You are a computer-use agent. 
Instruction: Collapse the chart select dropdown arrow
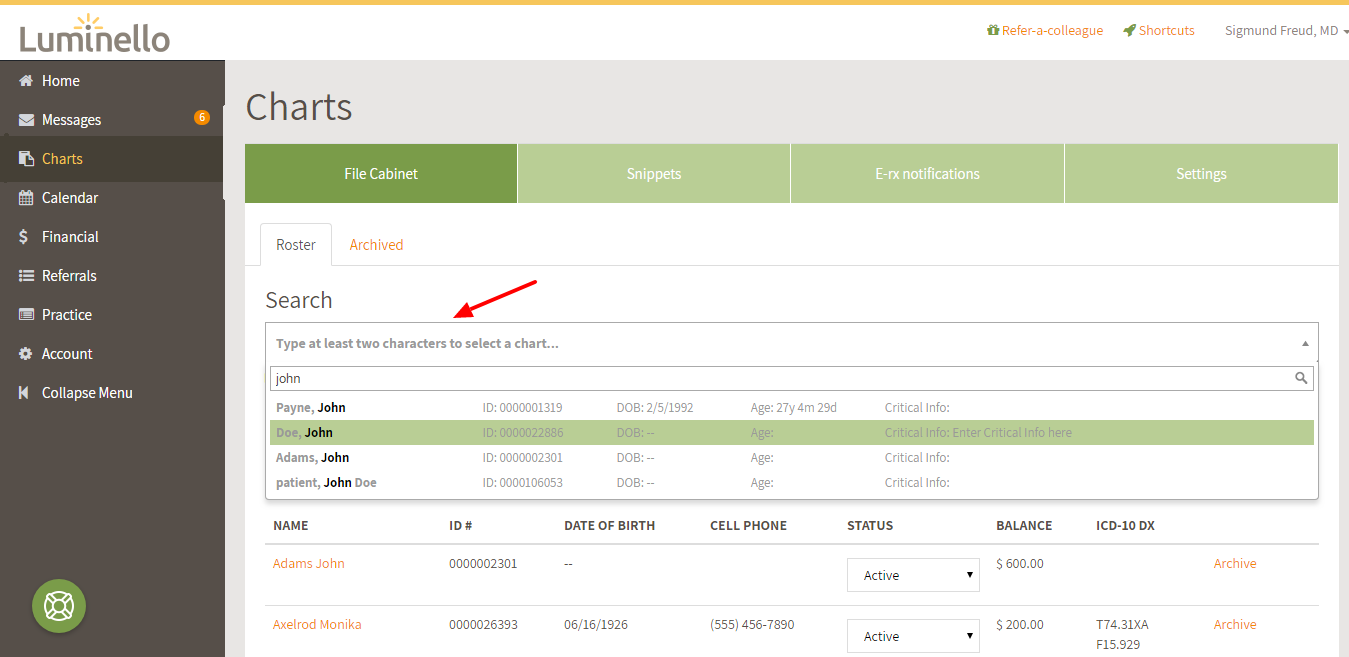pyautogui.click(x=1304, y=343)
